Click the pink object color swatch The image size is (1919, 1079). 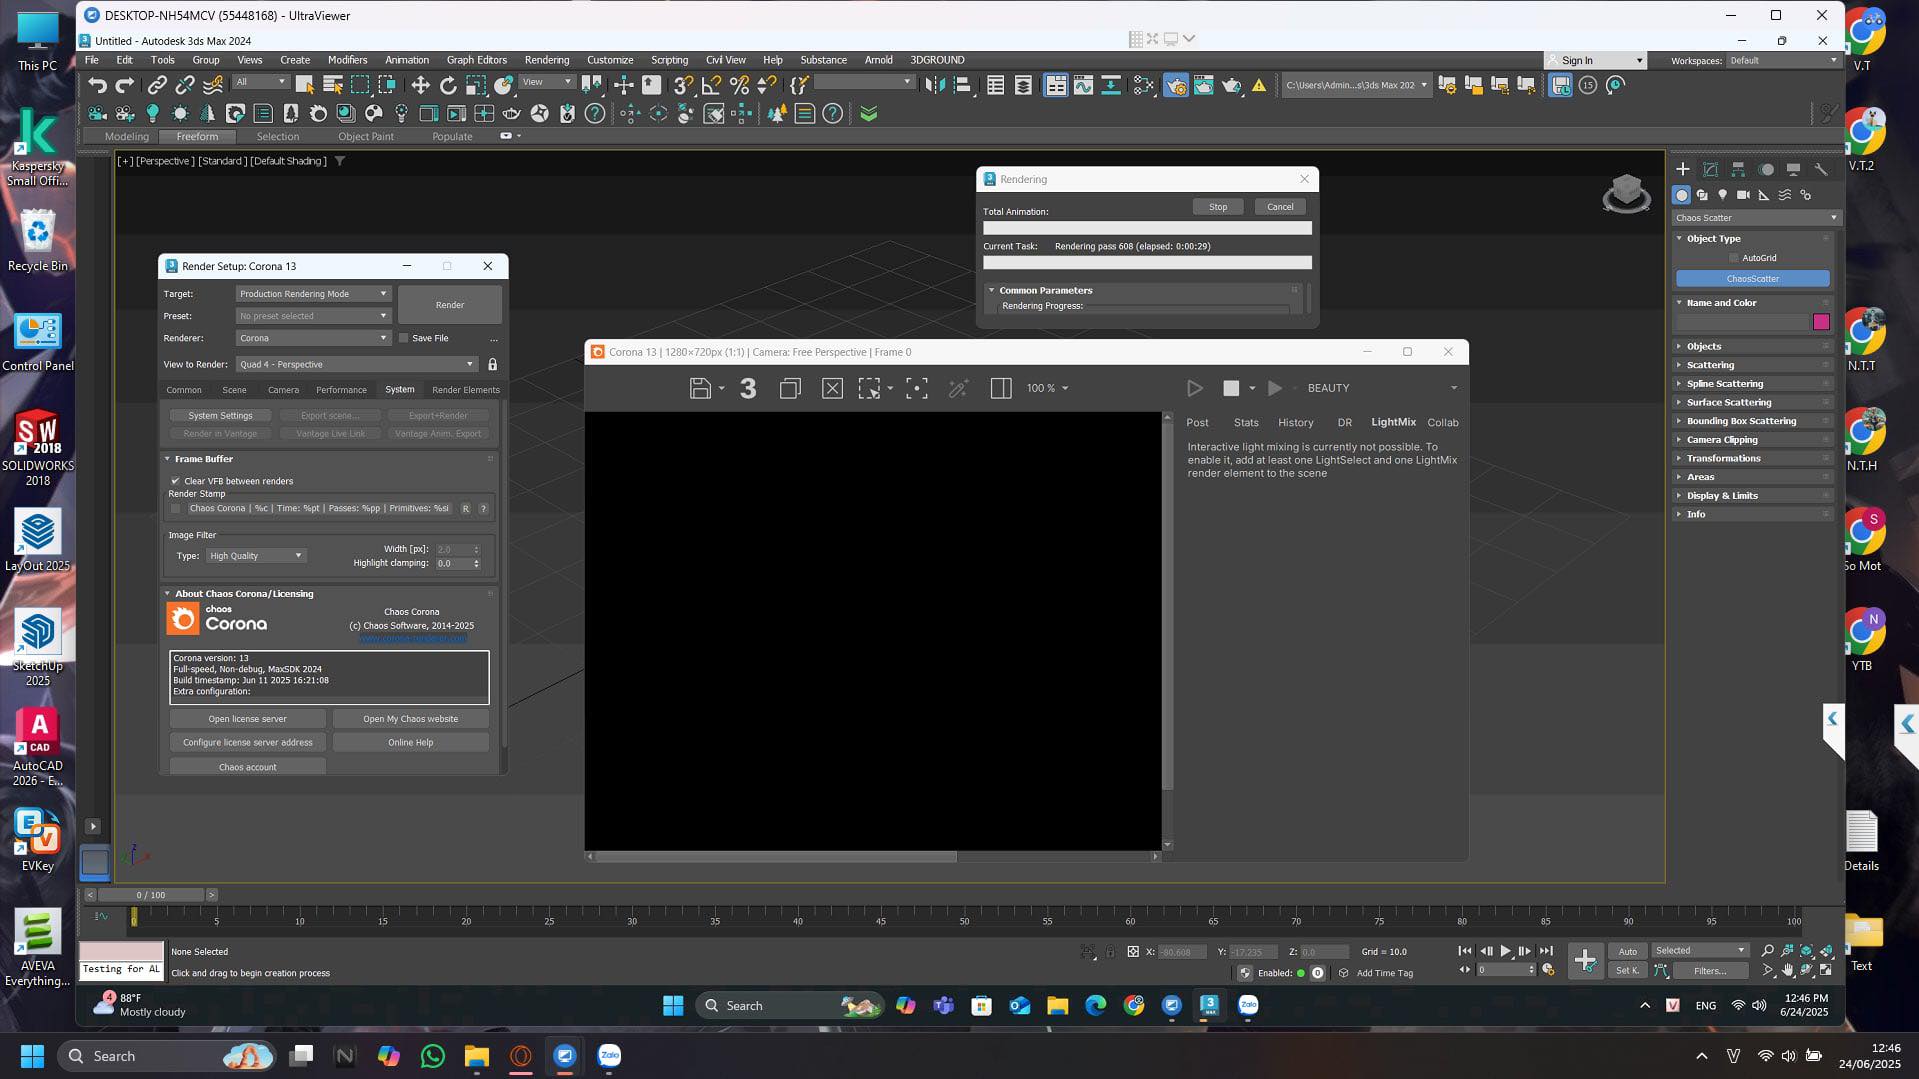(1820, 322)
